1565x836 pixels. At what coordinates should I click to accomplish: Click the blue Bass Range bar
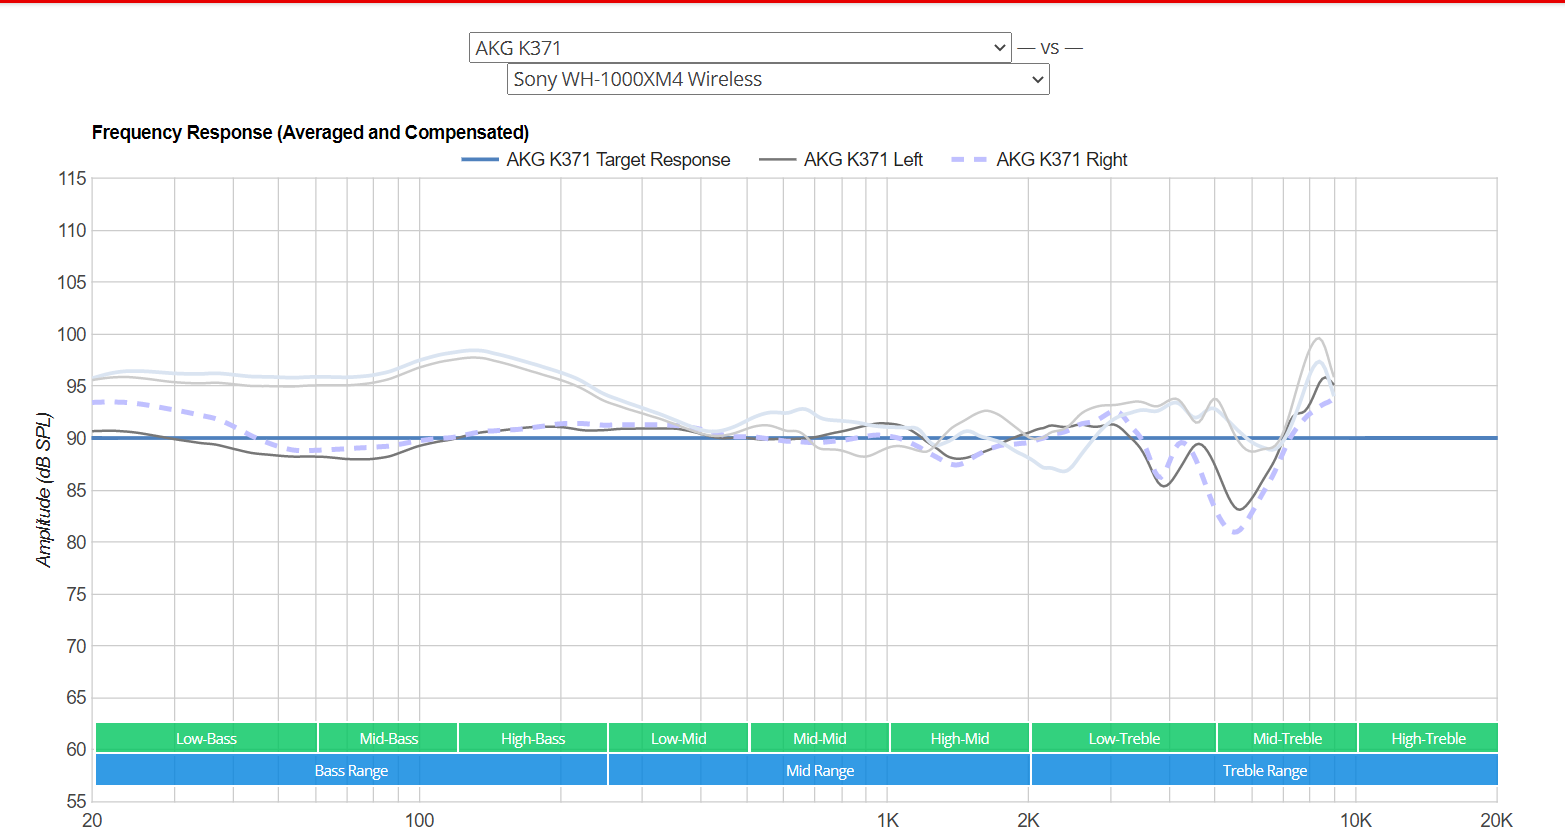tap(351, 770)
